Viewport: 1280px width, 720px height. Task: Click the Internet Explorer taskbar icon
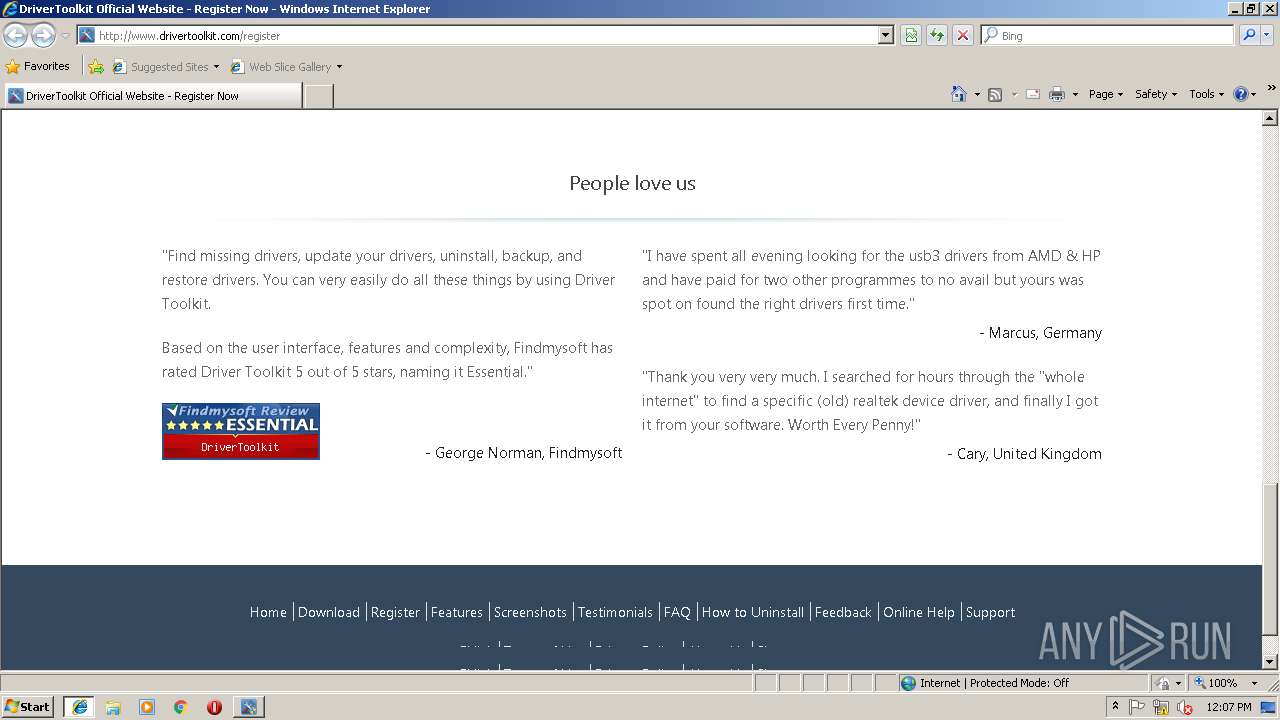click(79, 707)
